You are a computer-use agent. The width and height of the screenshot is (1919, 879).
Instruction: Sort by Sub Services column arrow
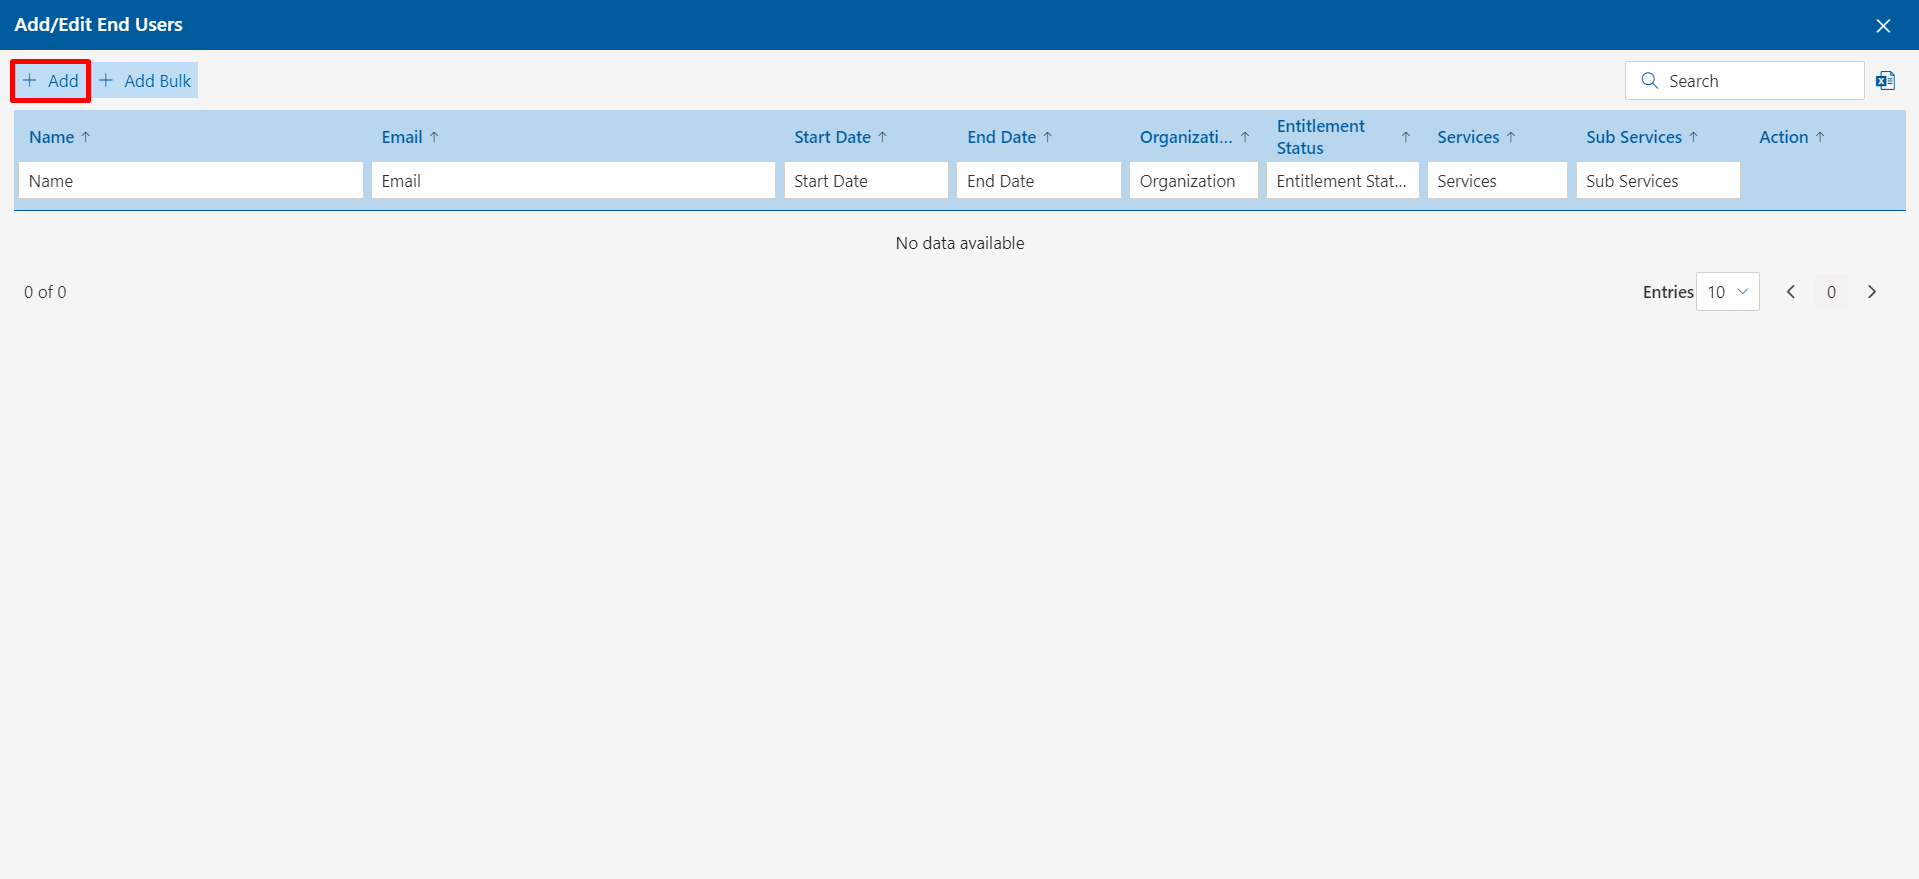coord(1694,137)
